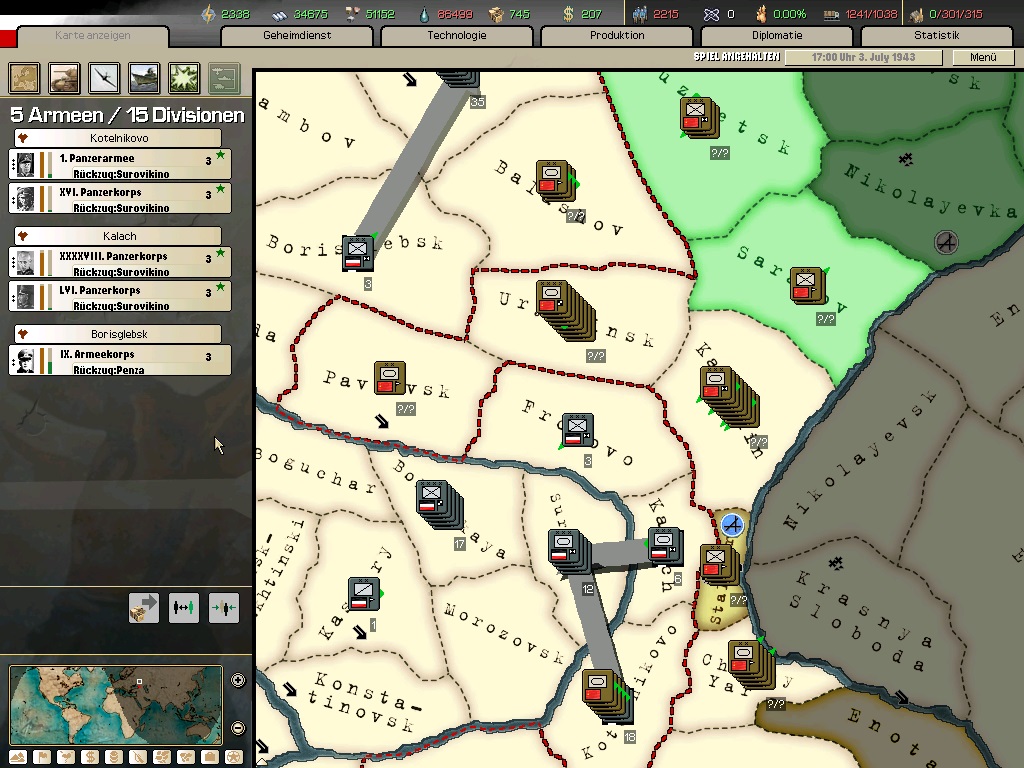Zoom out with the minimap minus button
Screen dimensions: 1024x768
coord(238,728)
